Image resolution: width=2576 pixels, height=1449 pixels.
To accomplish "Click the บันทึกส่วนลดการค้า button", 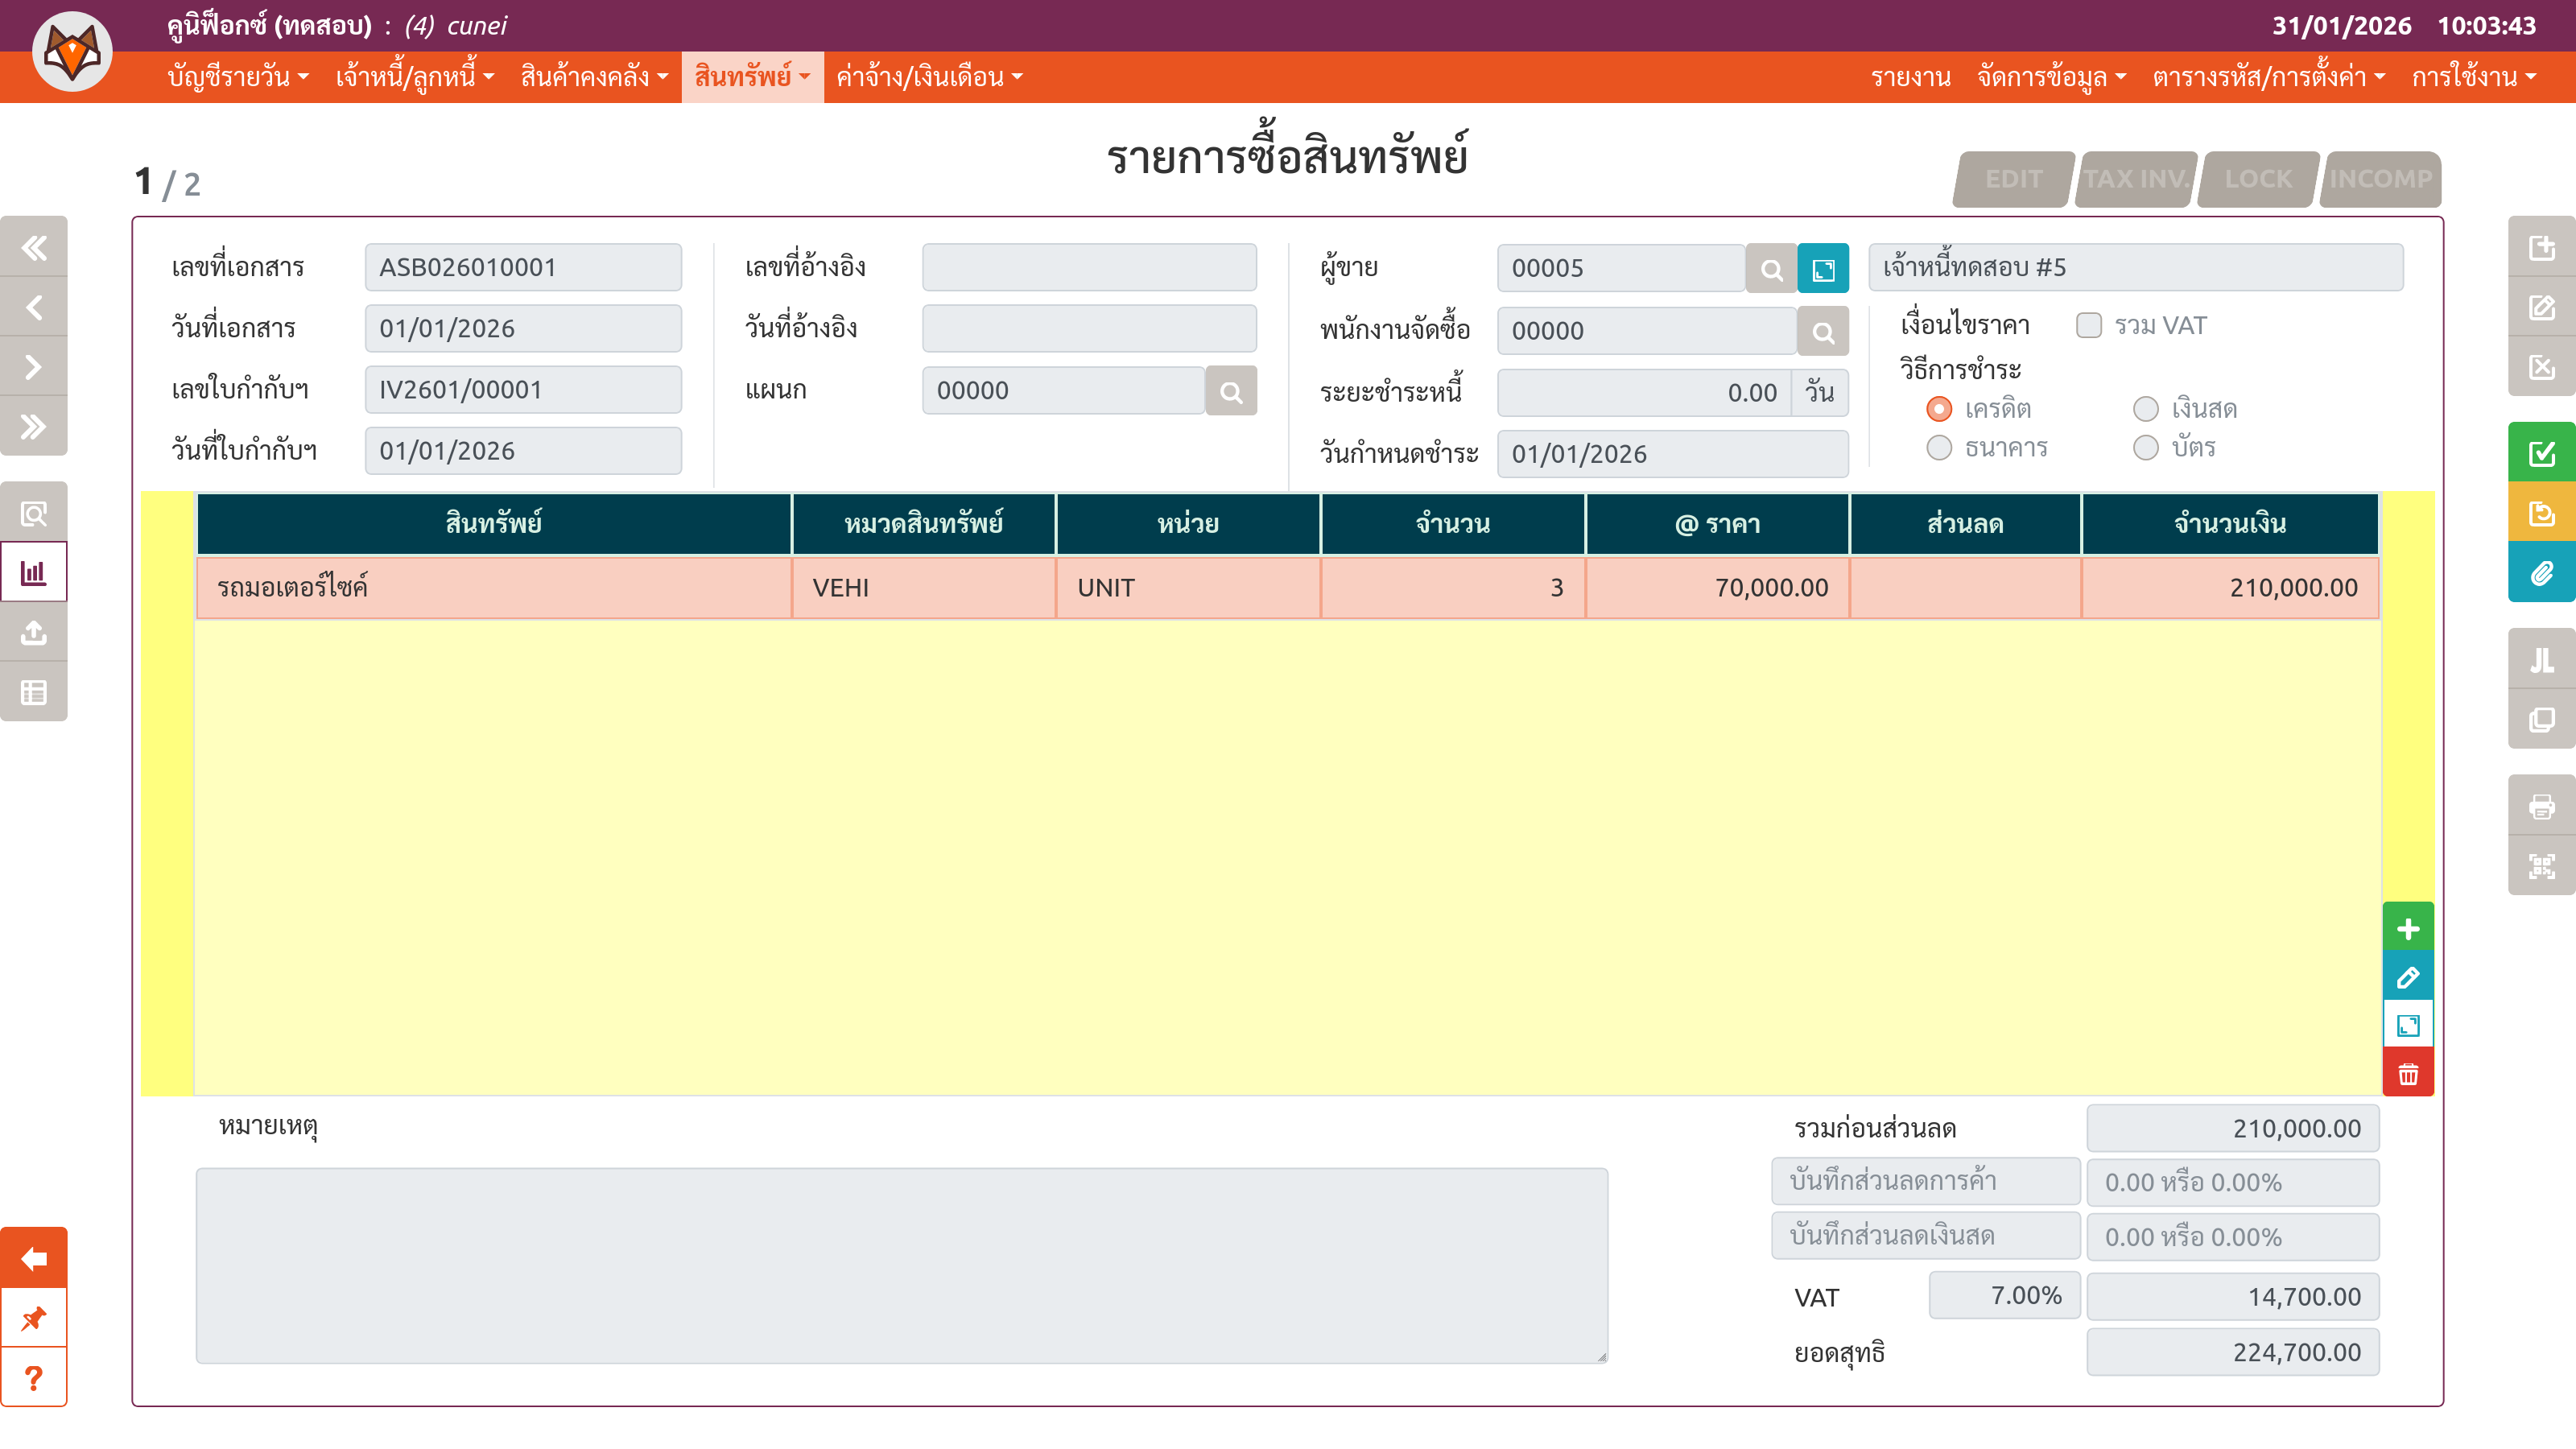I will pyautogui.click(x=1925, y=1181).
